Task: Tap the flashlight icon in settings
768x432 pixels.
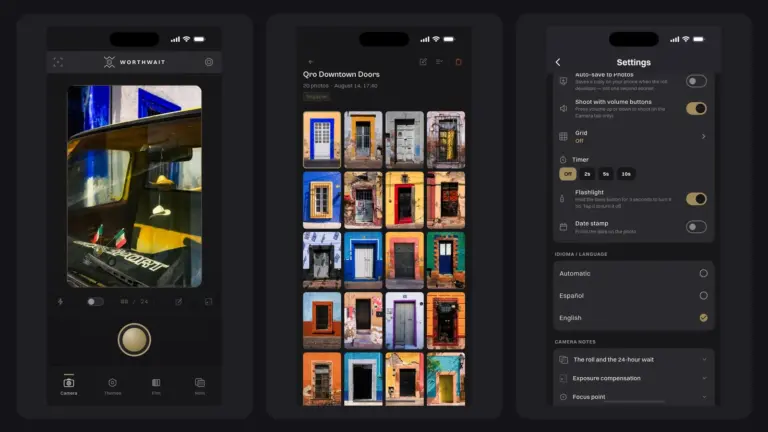Action: pyautogui.click(x=562, y=199)
